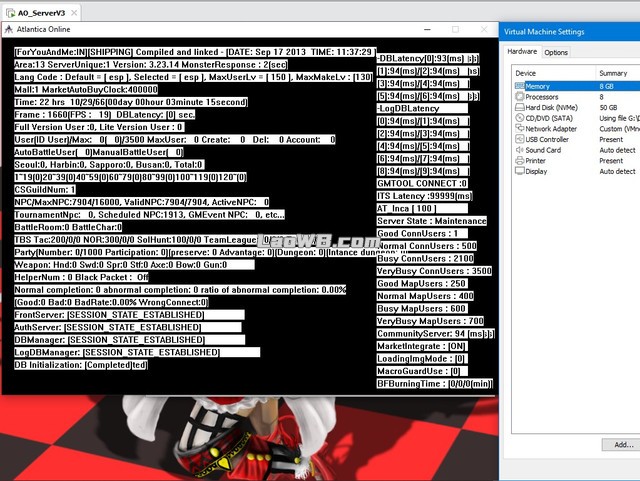Switch to the AO_ServerV3 tab

point(41,13)
